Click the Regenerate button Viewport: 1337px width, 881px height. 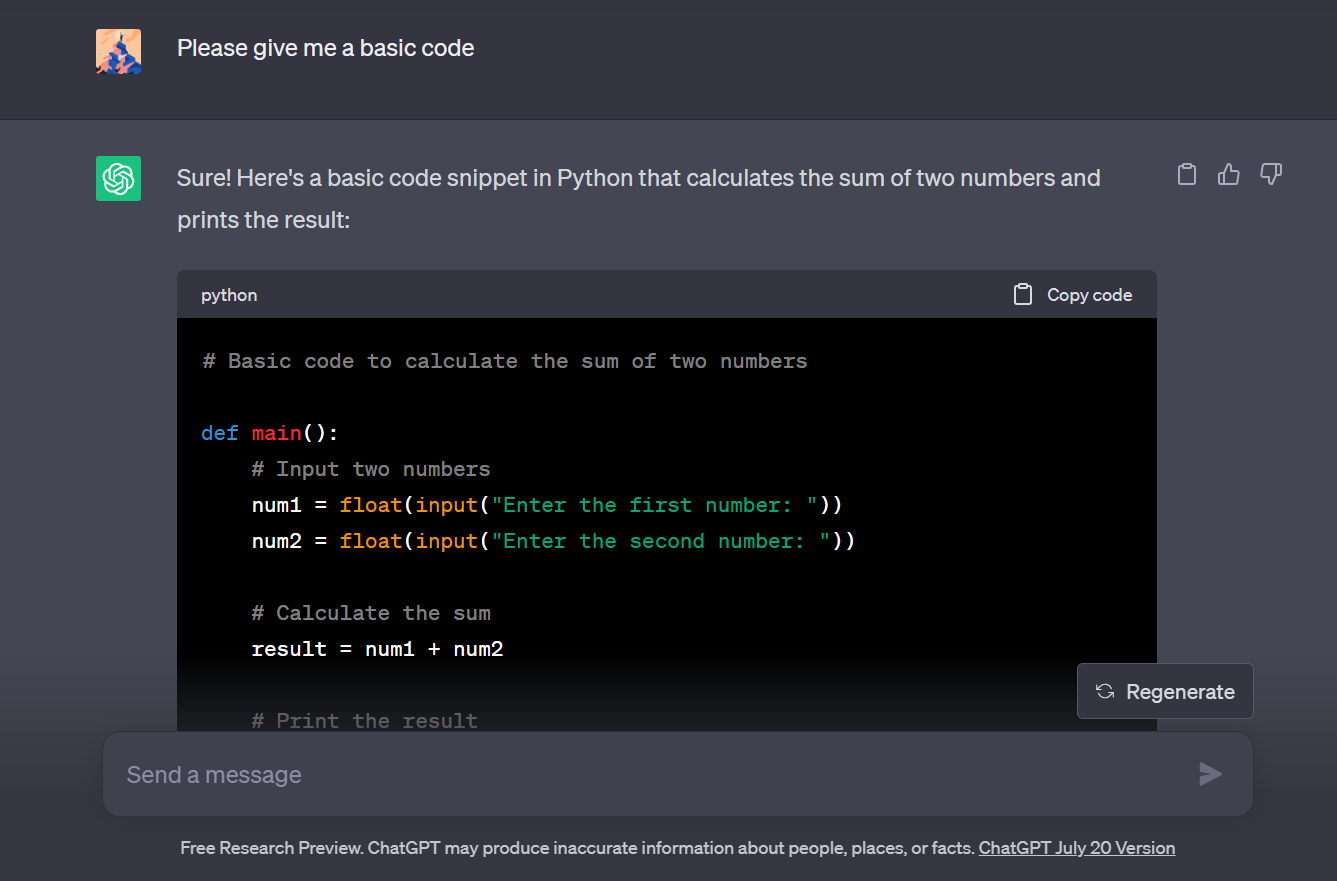1165,690
